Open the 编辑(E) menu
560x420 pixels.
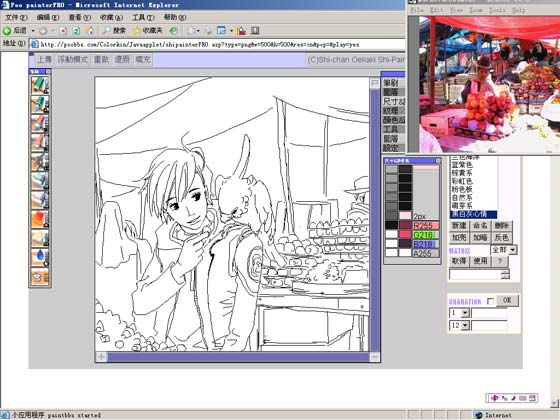48,17
